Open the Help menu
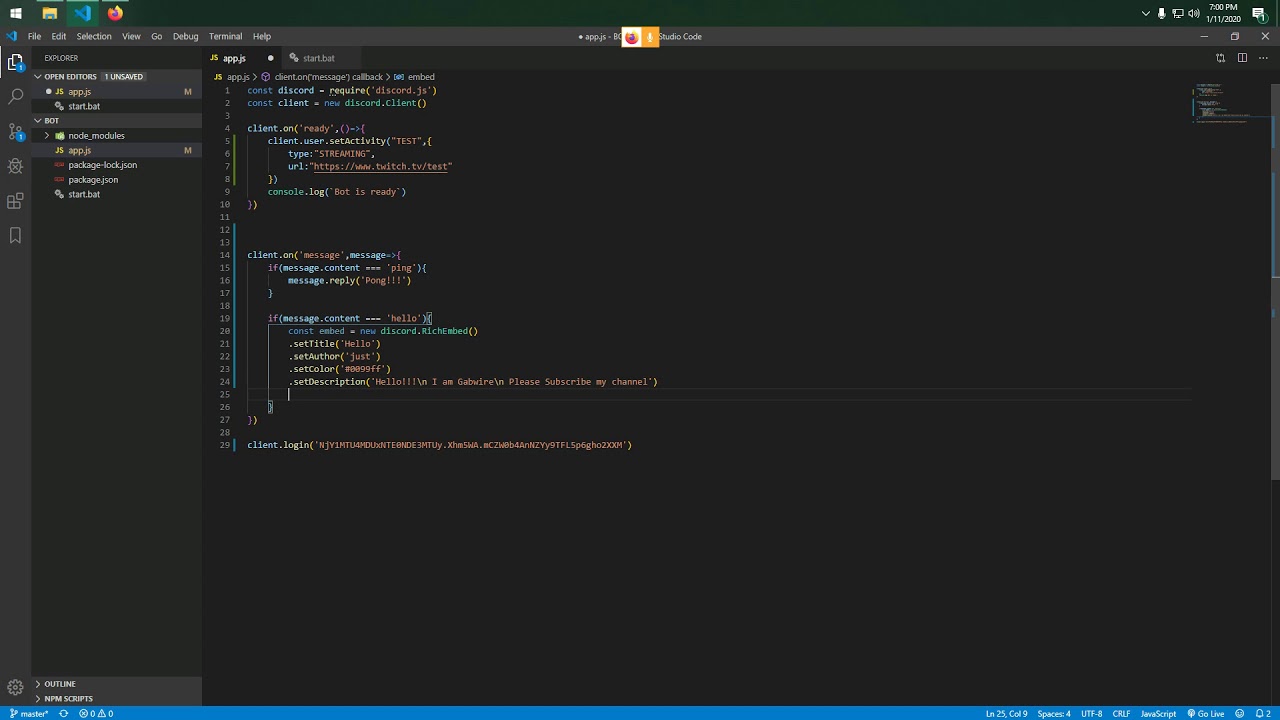 point(262,36)
